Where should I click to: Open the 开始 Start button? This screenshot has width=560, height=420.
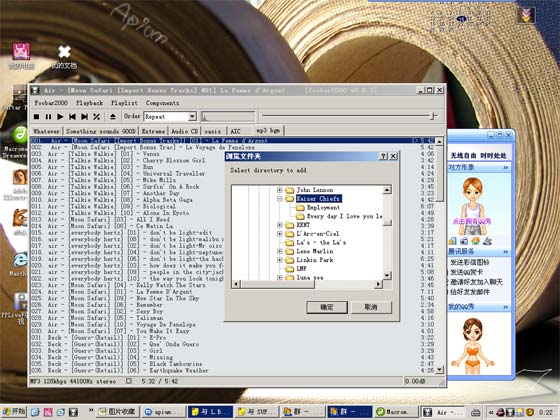point(13,412)
